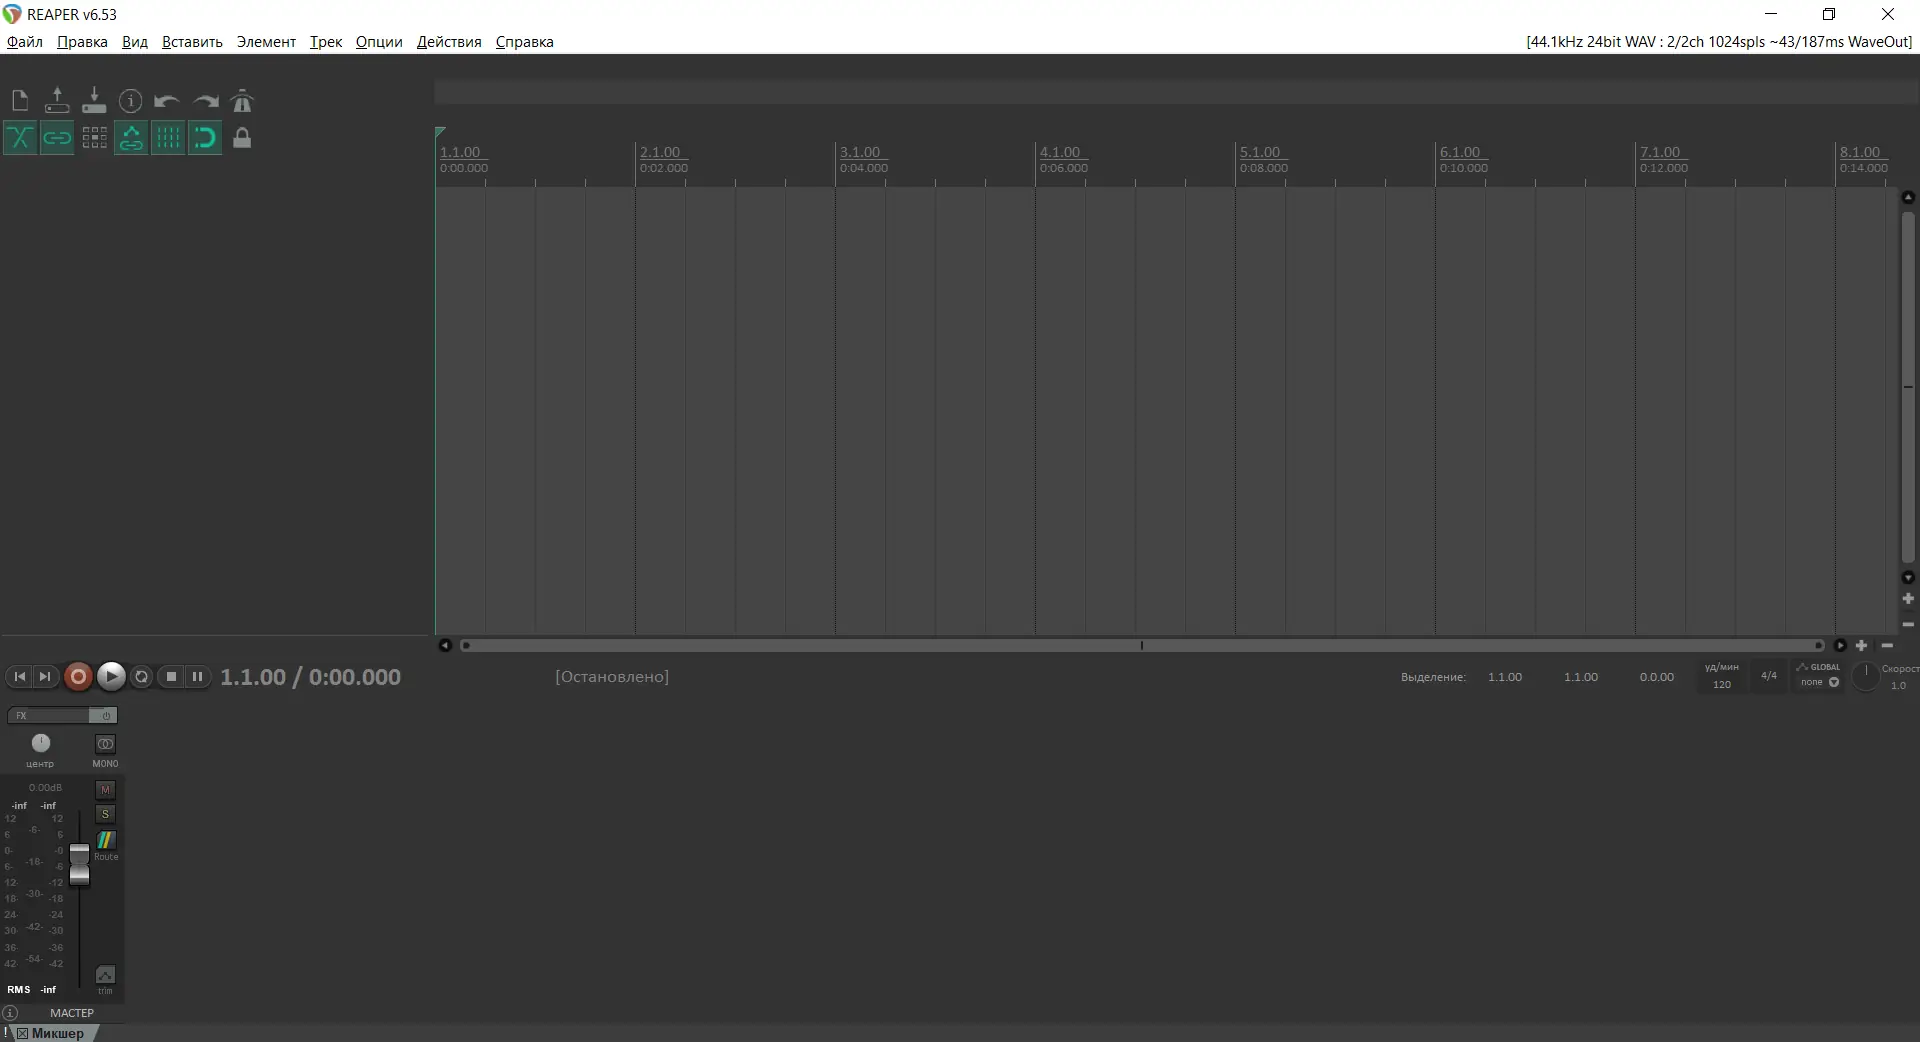Click the playback speed (Скорость) knob
1920x1042 pixels.
(1865, 677)
